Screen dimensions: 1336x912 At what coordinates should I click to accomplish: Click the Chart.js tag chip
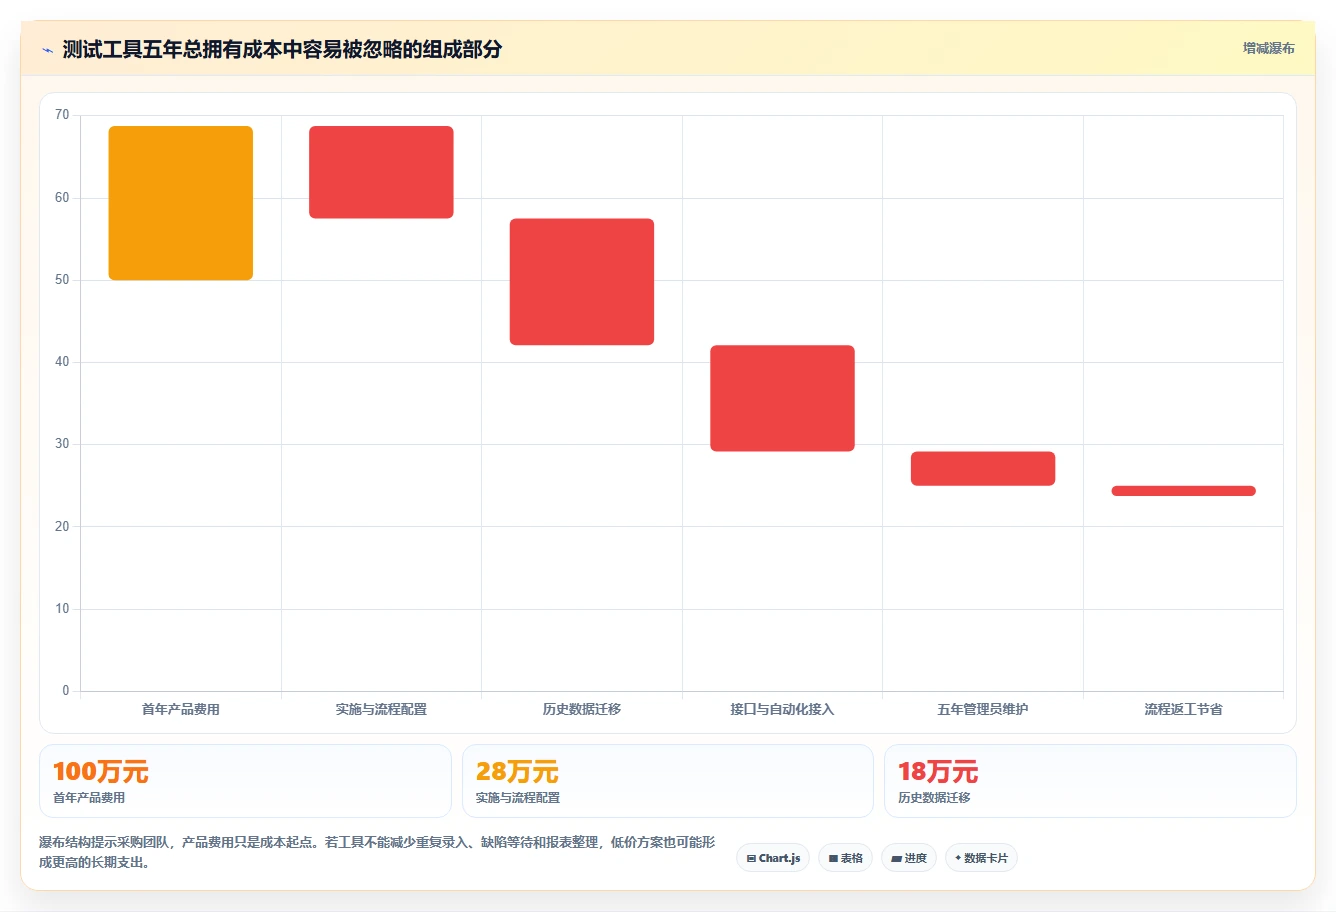(x=773, y=858)
